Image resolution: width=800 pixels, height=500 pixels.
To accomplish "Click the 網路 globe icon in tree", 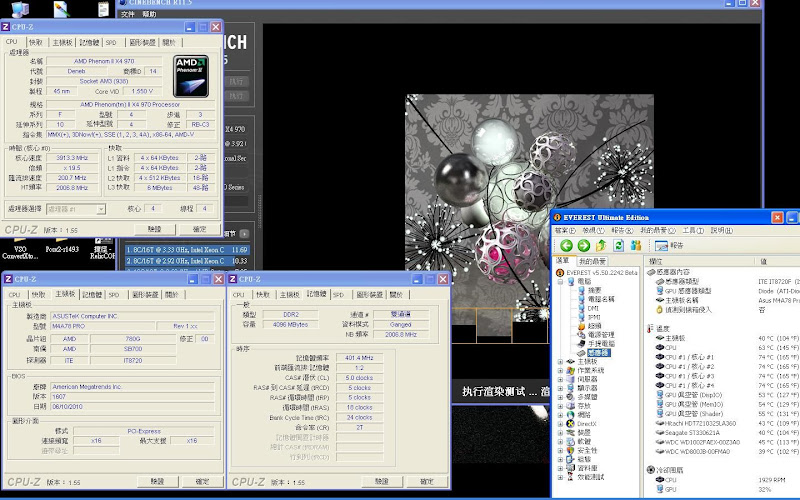I will [570, 415].
